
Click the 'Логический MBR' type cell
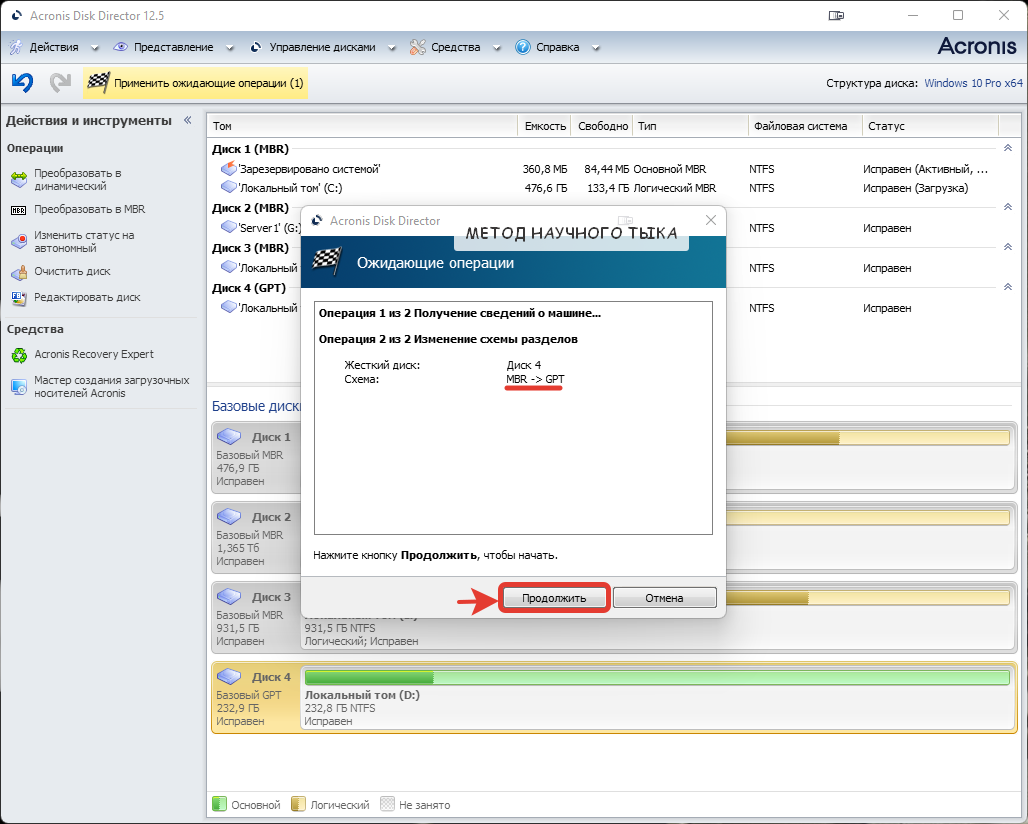(x=675, y=188)
